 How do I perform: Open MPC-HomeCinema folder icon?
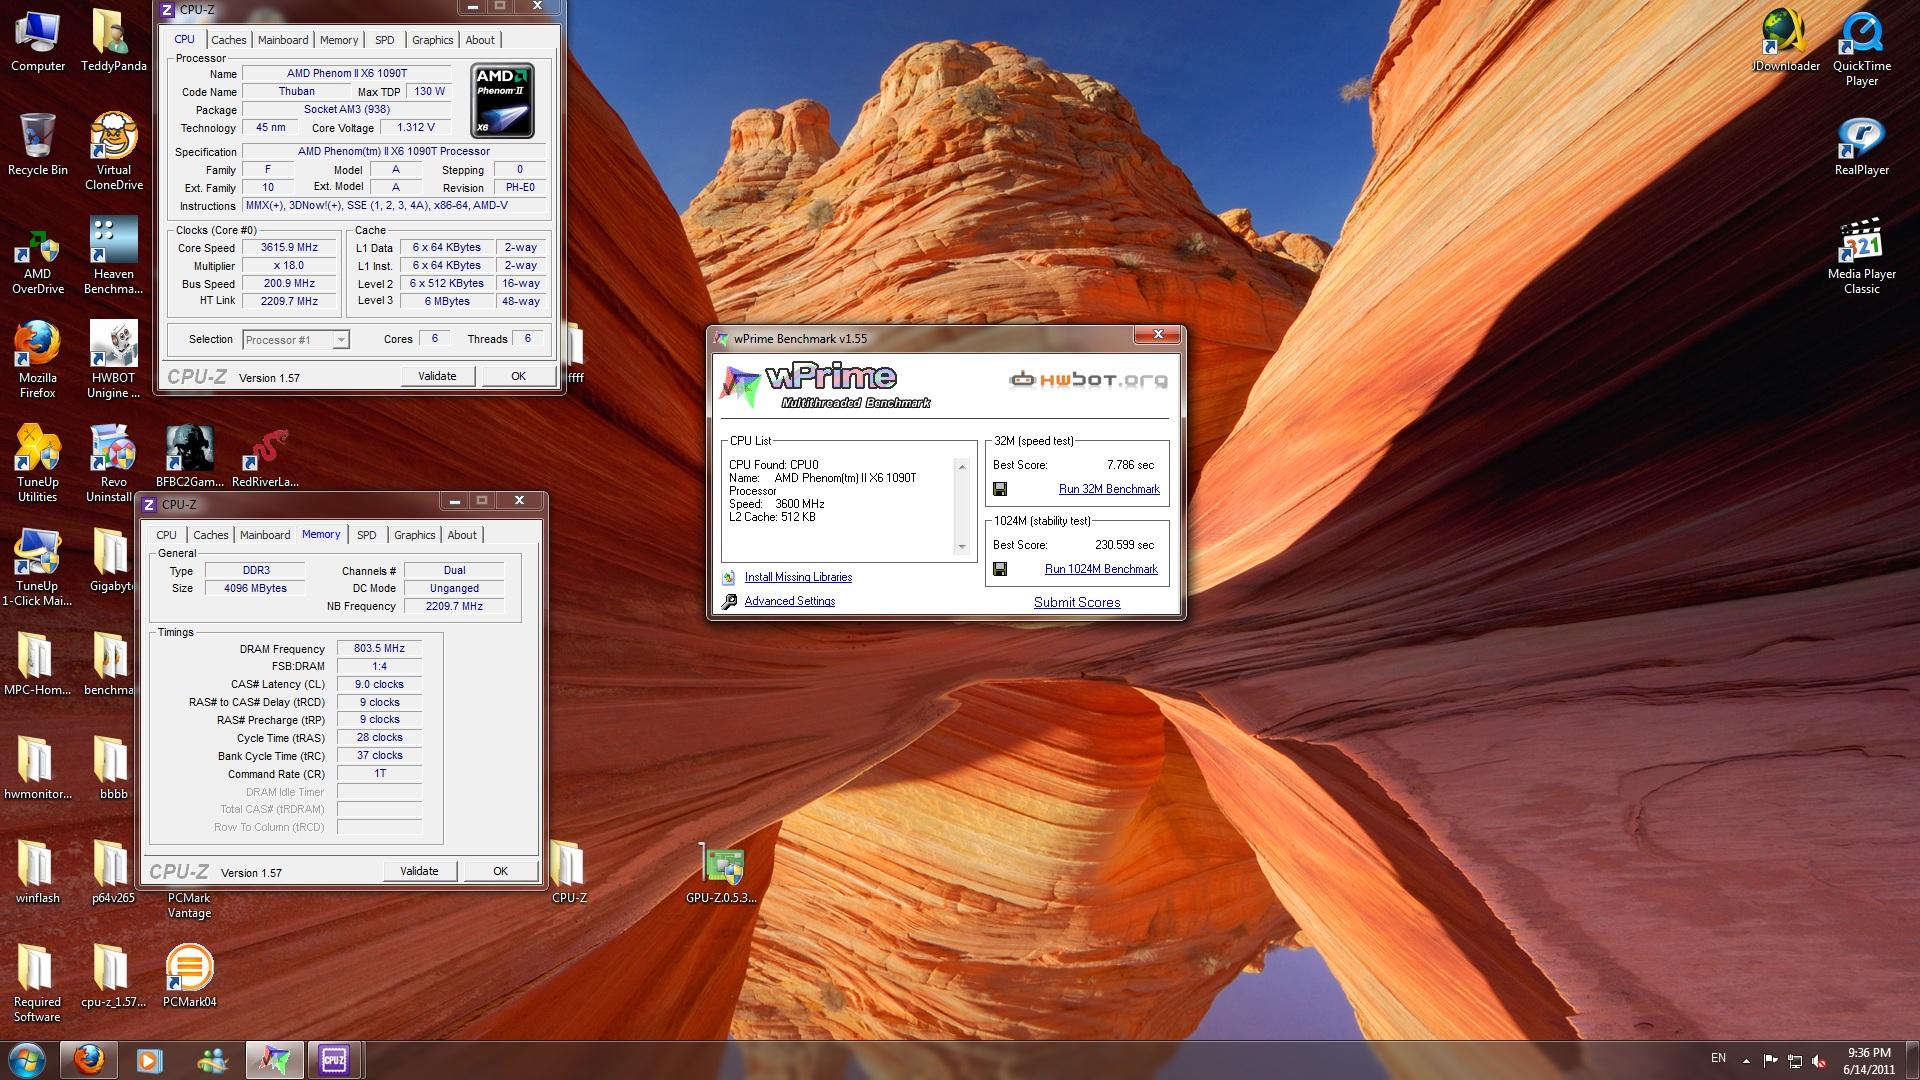37,664
